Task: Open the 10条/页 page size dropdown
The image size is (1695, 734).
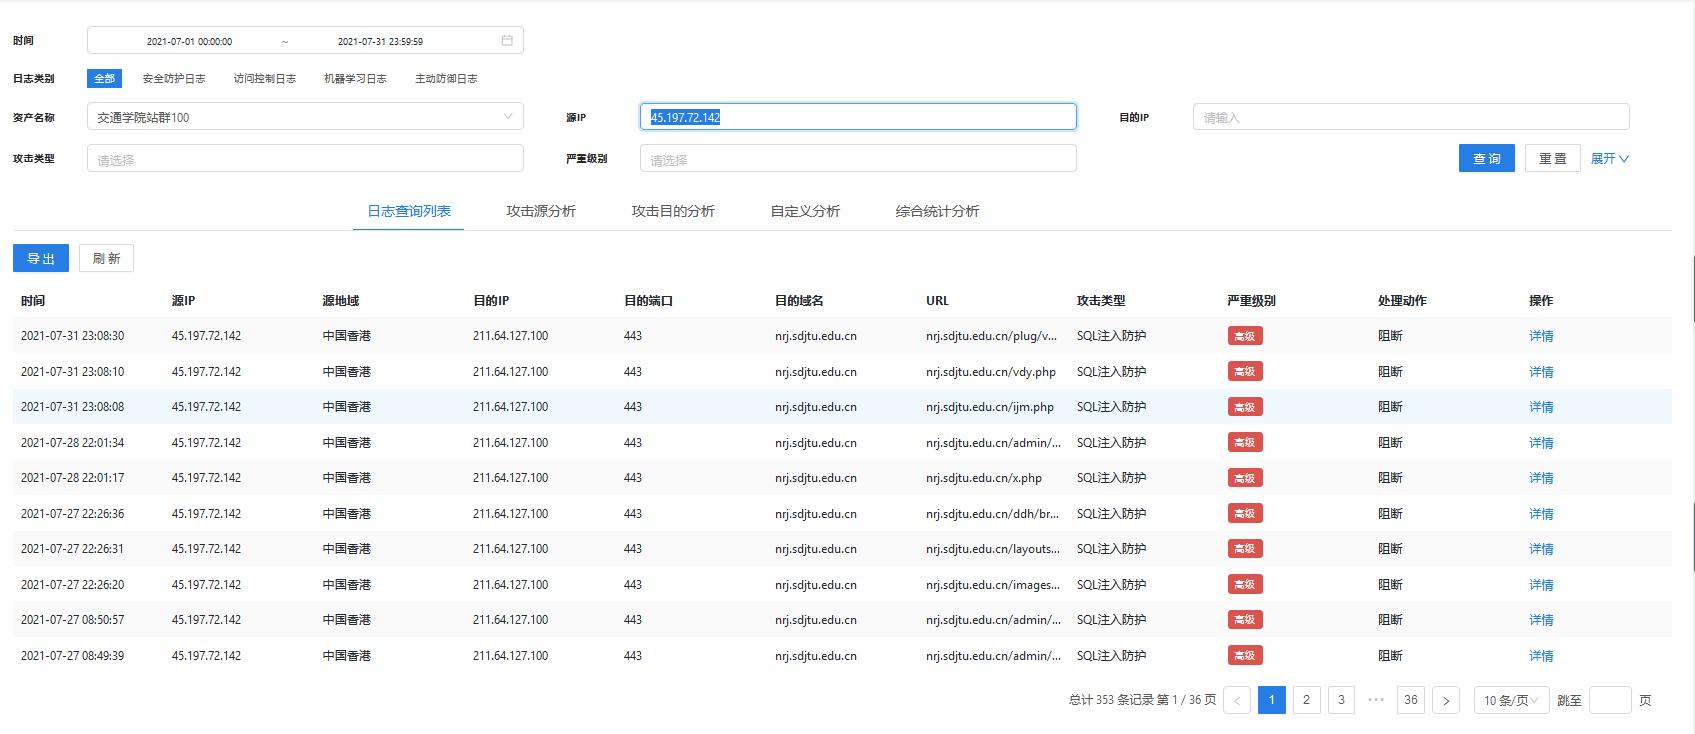Action: (x=1512, y=700)
